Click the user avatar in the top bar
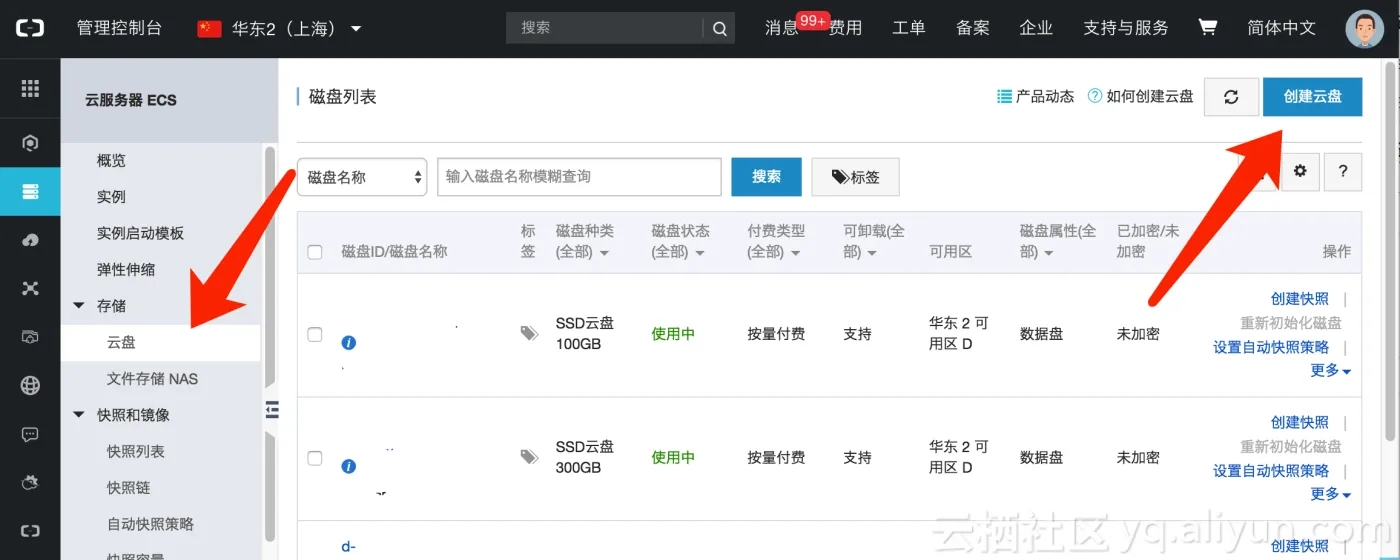The height and width of the screenshot is (560, 1400). point(1365,29)
